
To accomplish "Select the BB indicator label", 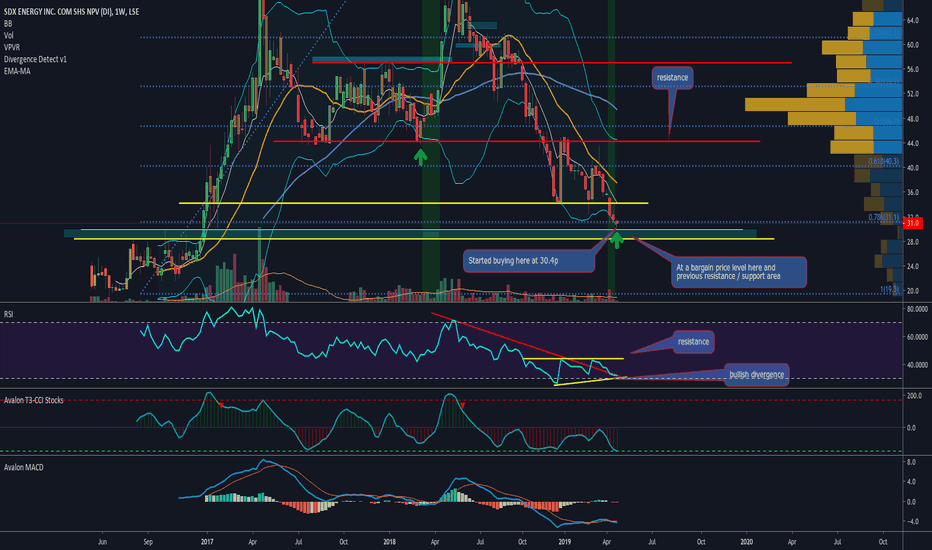I will pyautogui.click(x=8, y=24).
